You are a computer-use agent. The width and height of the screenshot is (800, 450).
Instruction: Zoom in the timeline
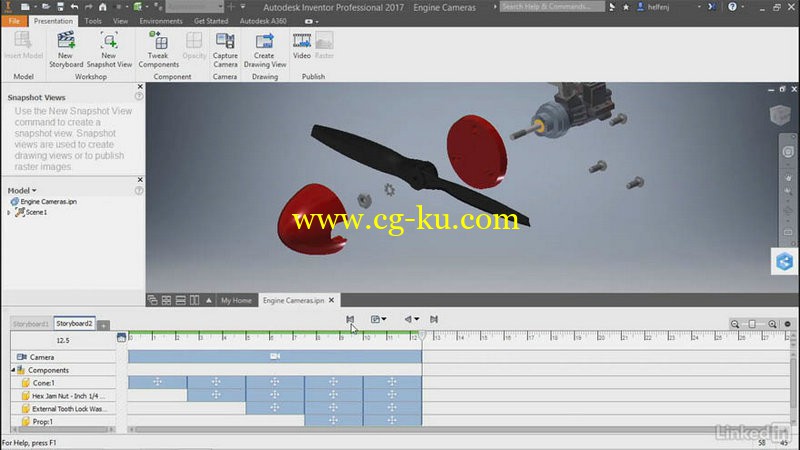[x=772, y=324]
